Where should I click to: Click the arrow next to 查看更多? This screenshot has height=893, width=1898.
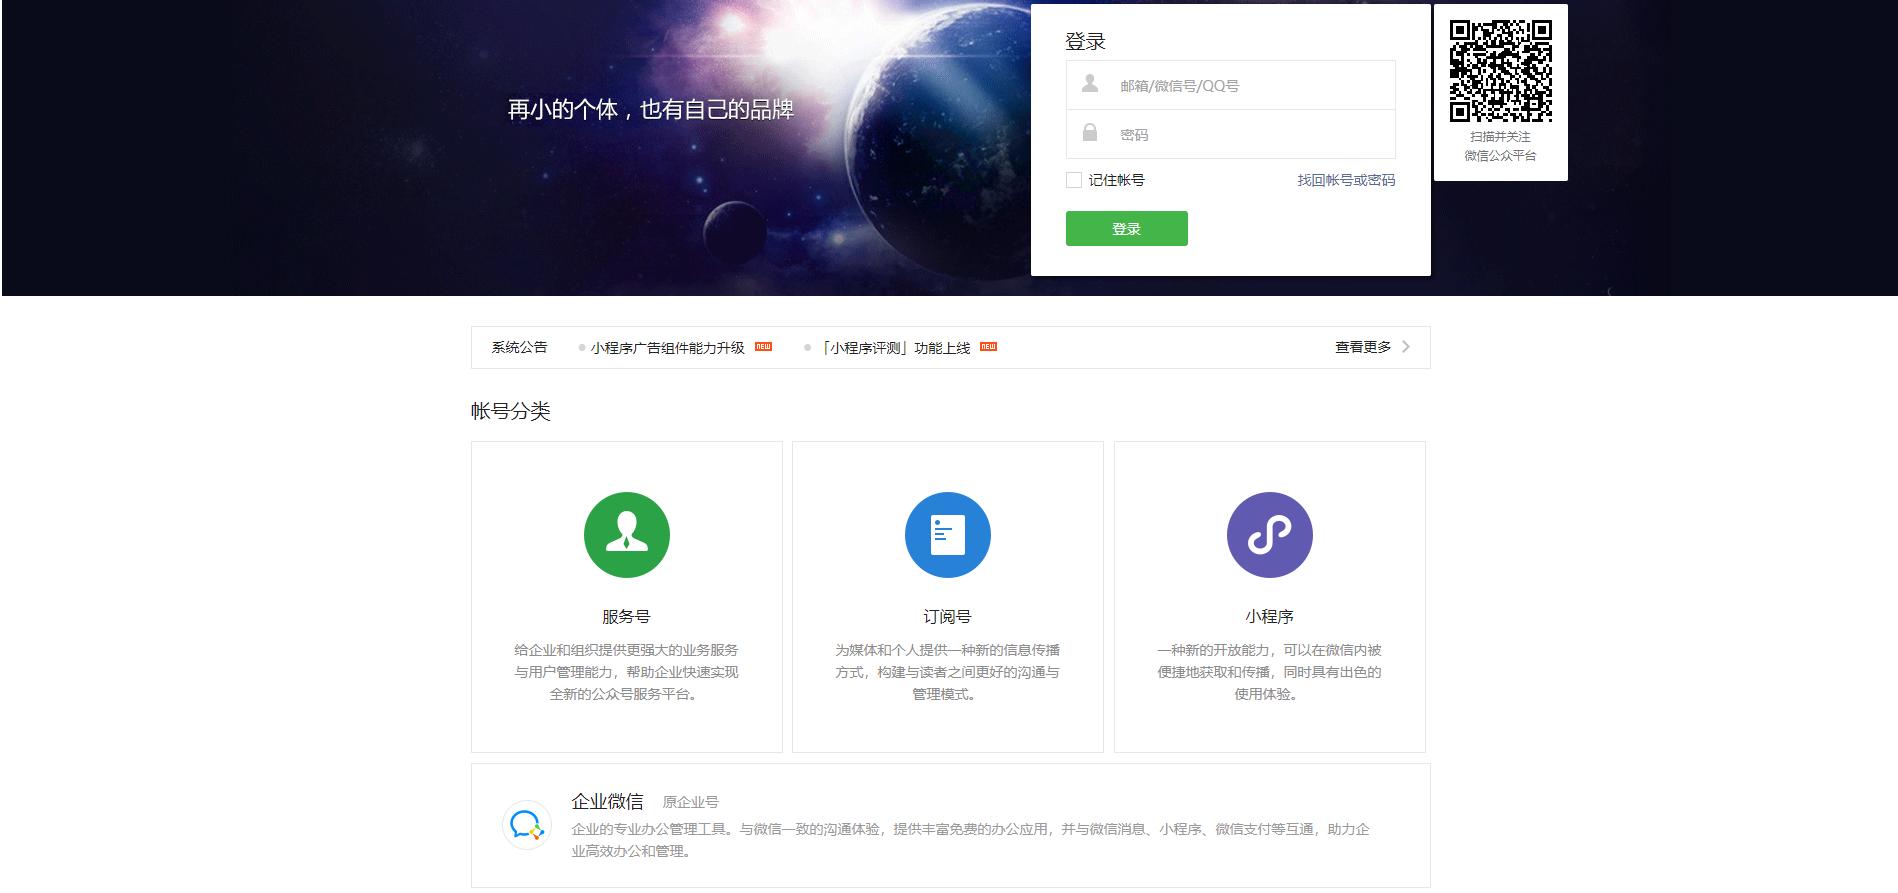(x=1406, y=347)
